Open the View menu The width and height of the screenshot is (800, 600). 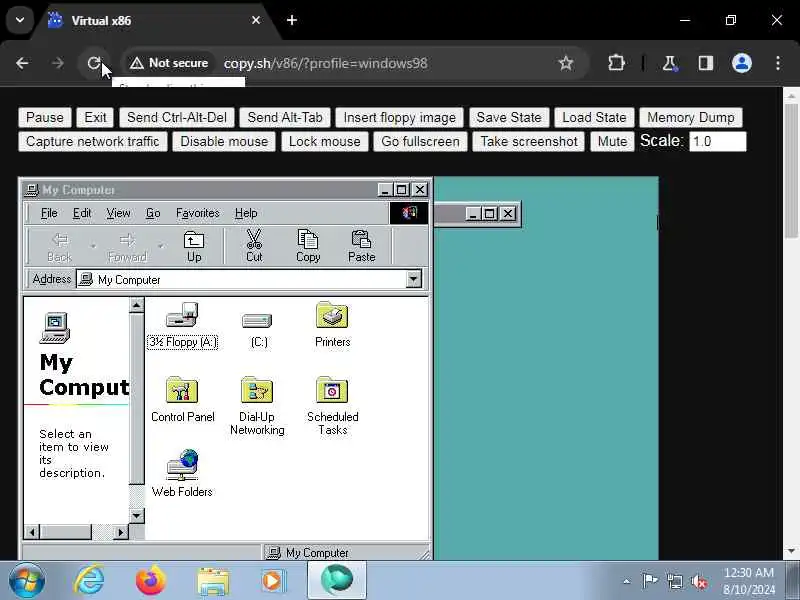coord(118,213)
